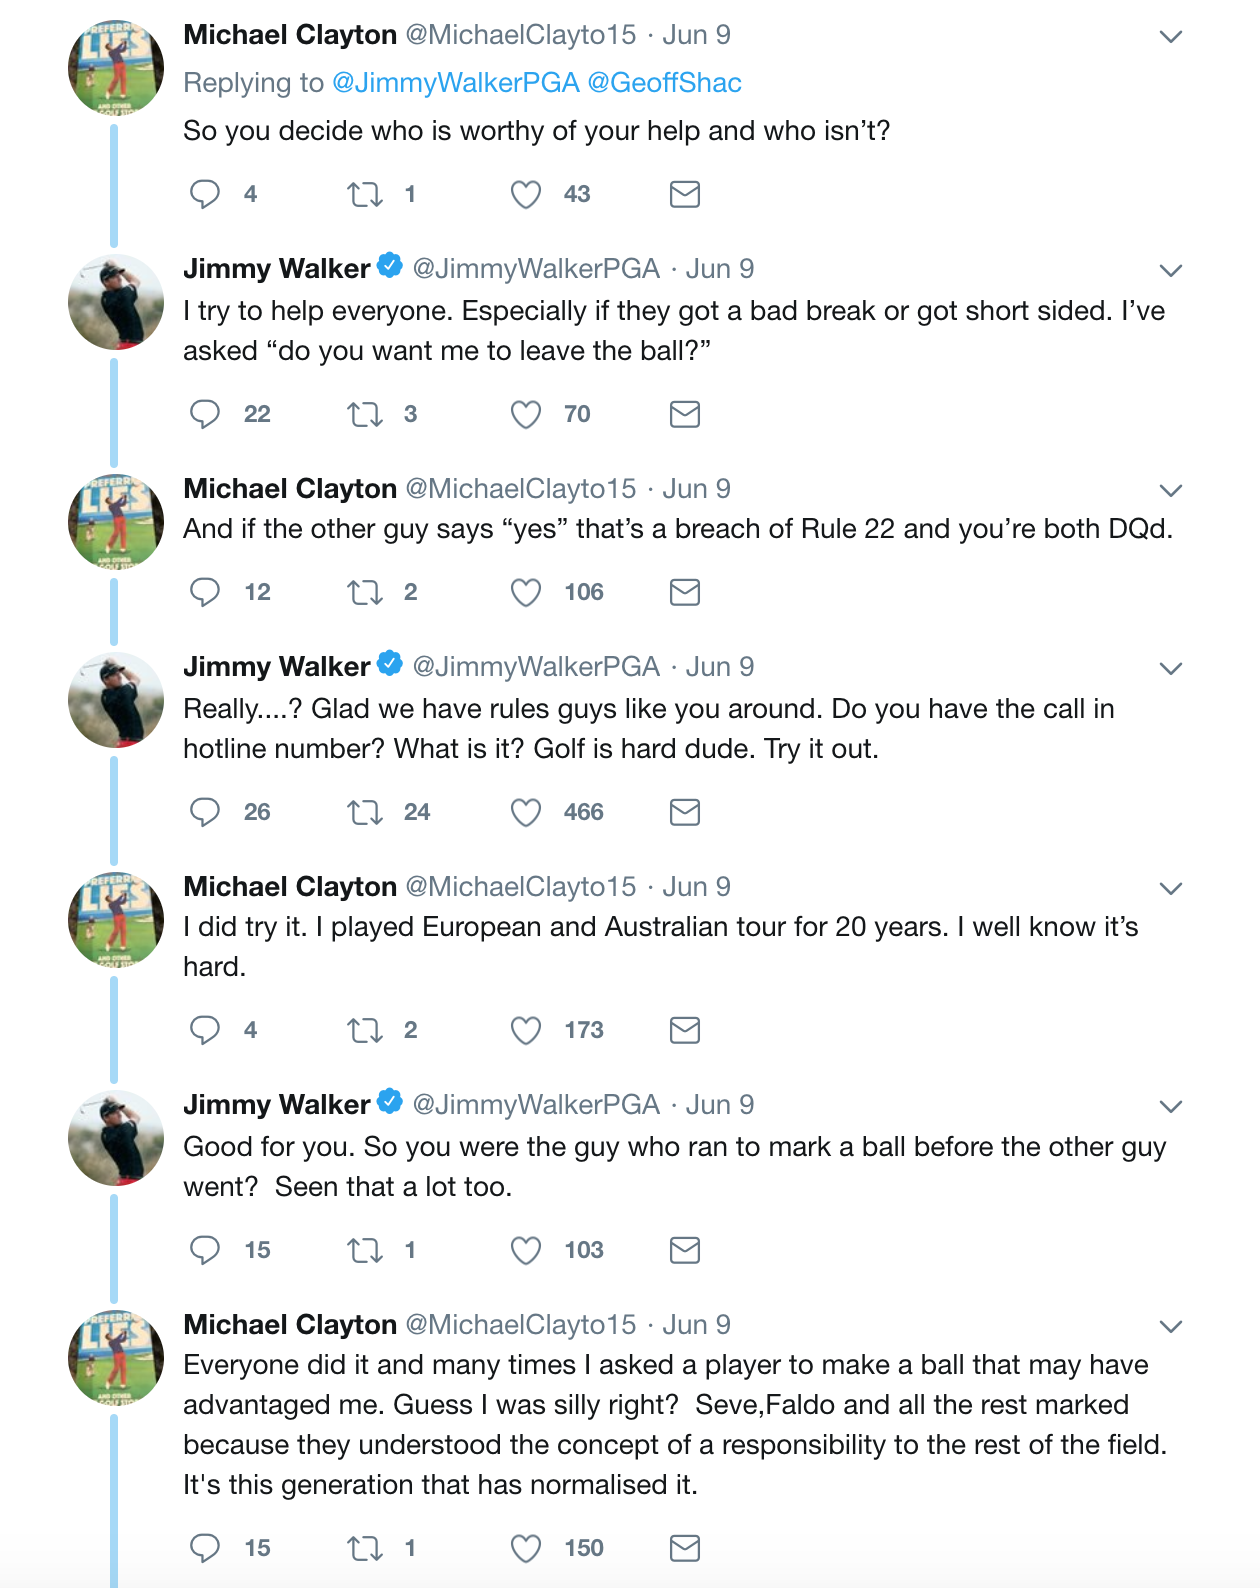
Task: Like the "Golf is hard dude" tweet
Action: tap(526, 812)
